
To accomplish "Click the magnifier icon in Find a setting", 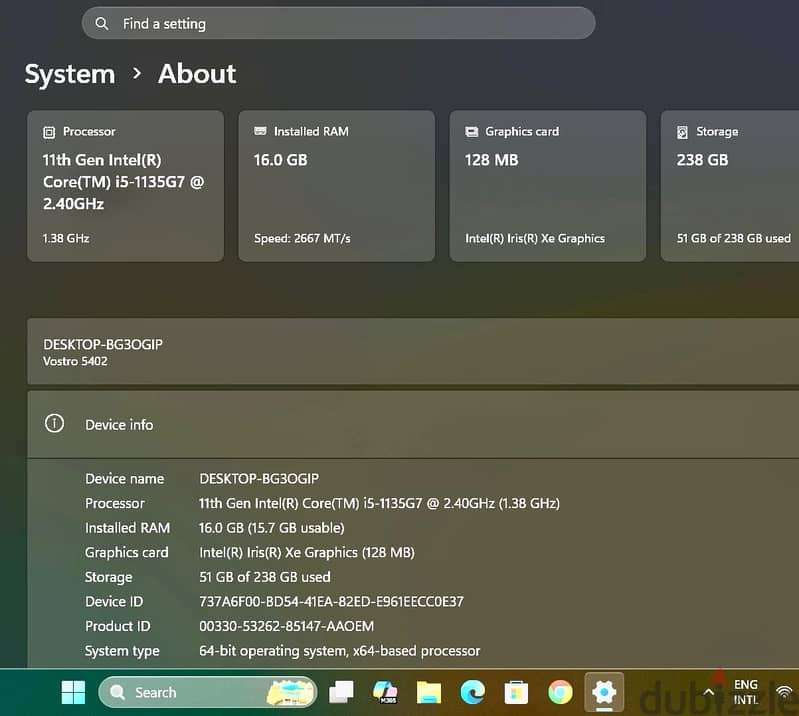I will [x=102, y=23].
